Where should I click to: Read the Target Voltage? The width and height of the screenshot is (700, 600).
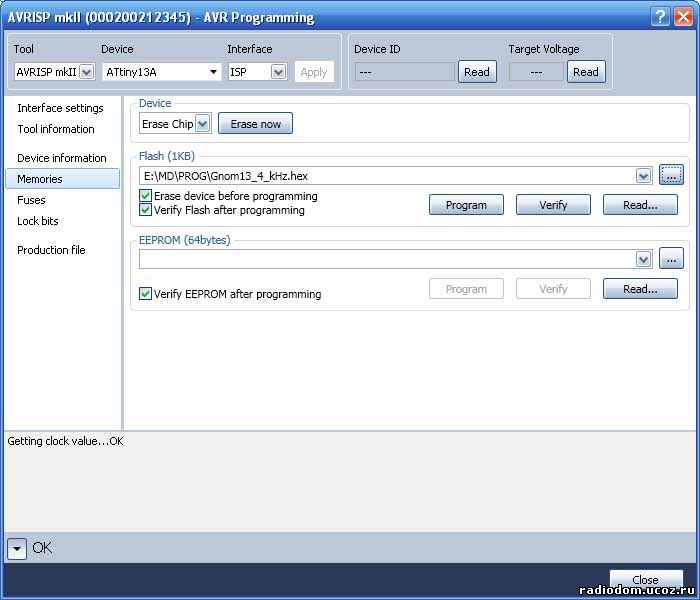[586, 72]
